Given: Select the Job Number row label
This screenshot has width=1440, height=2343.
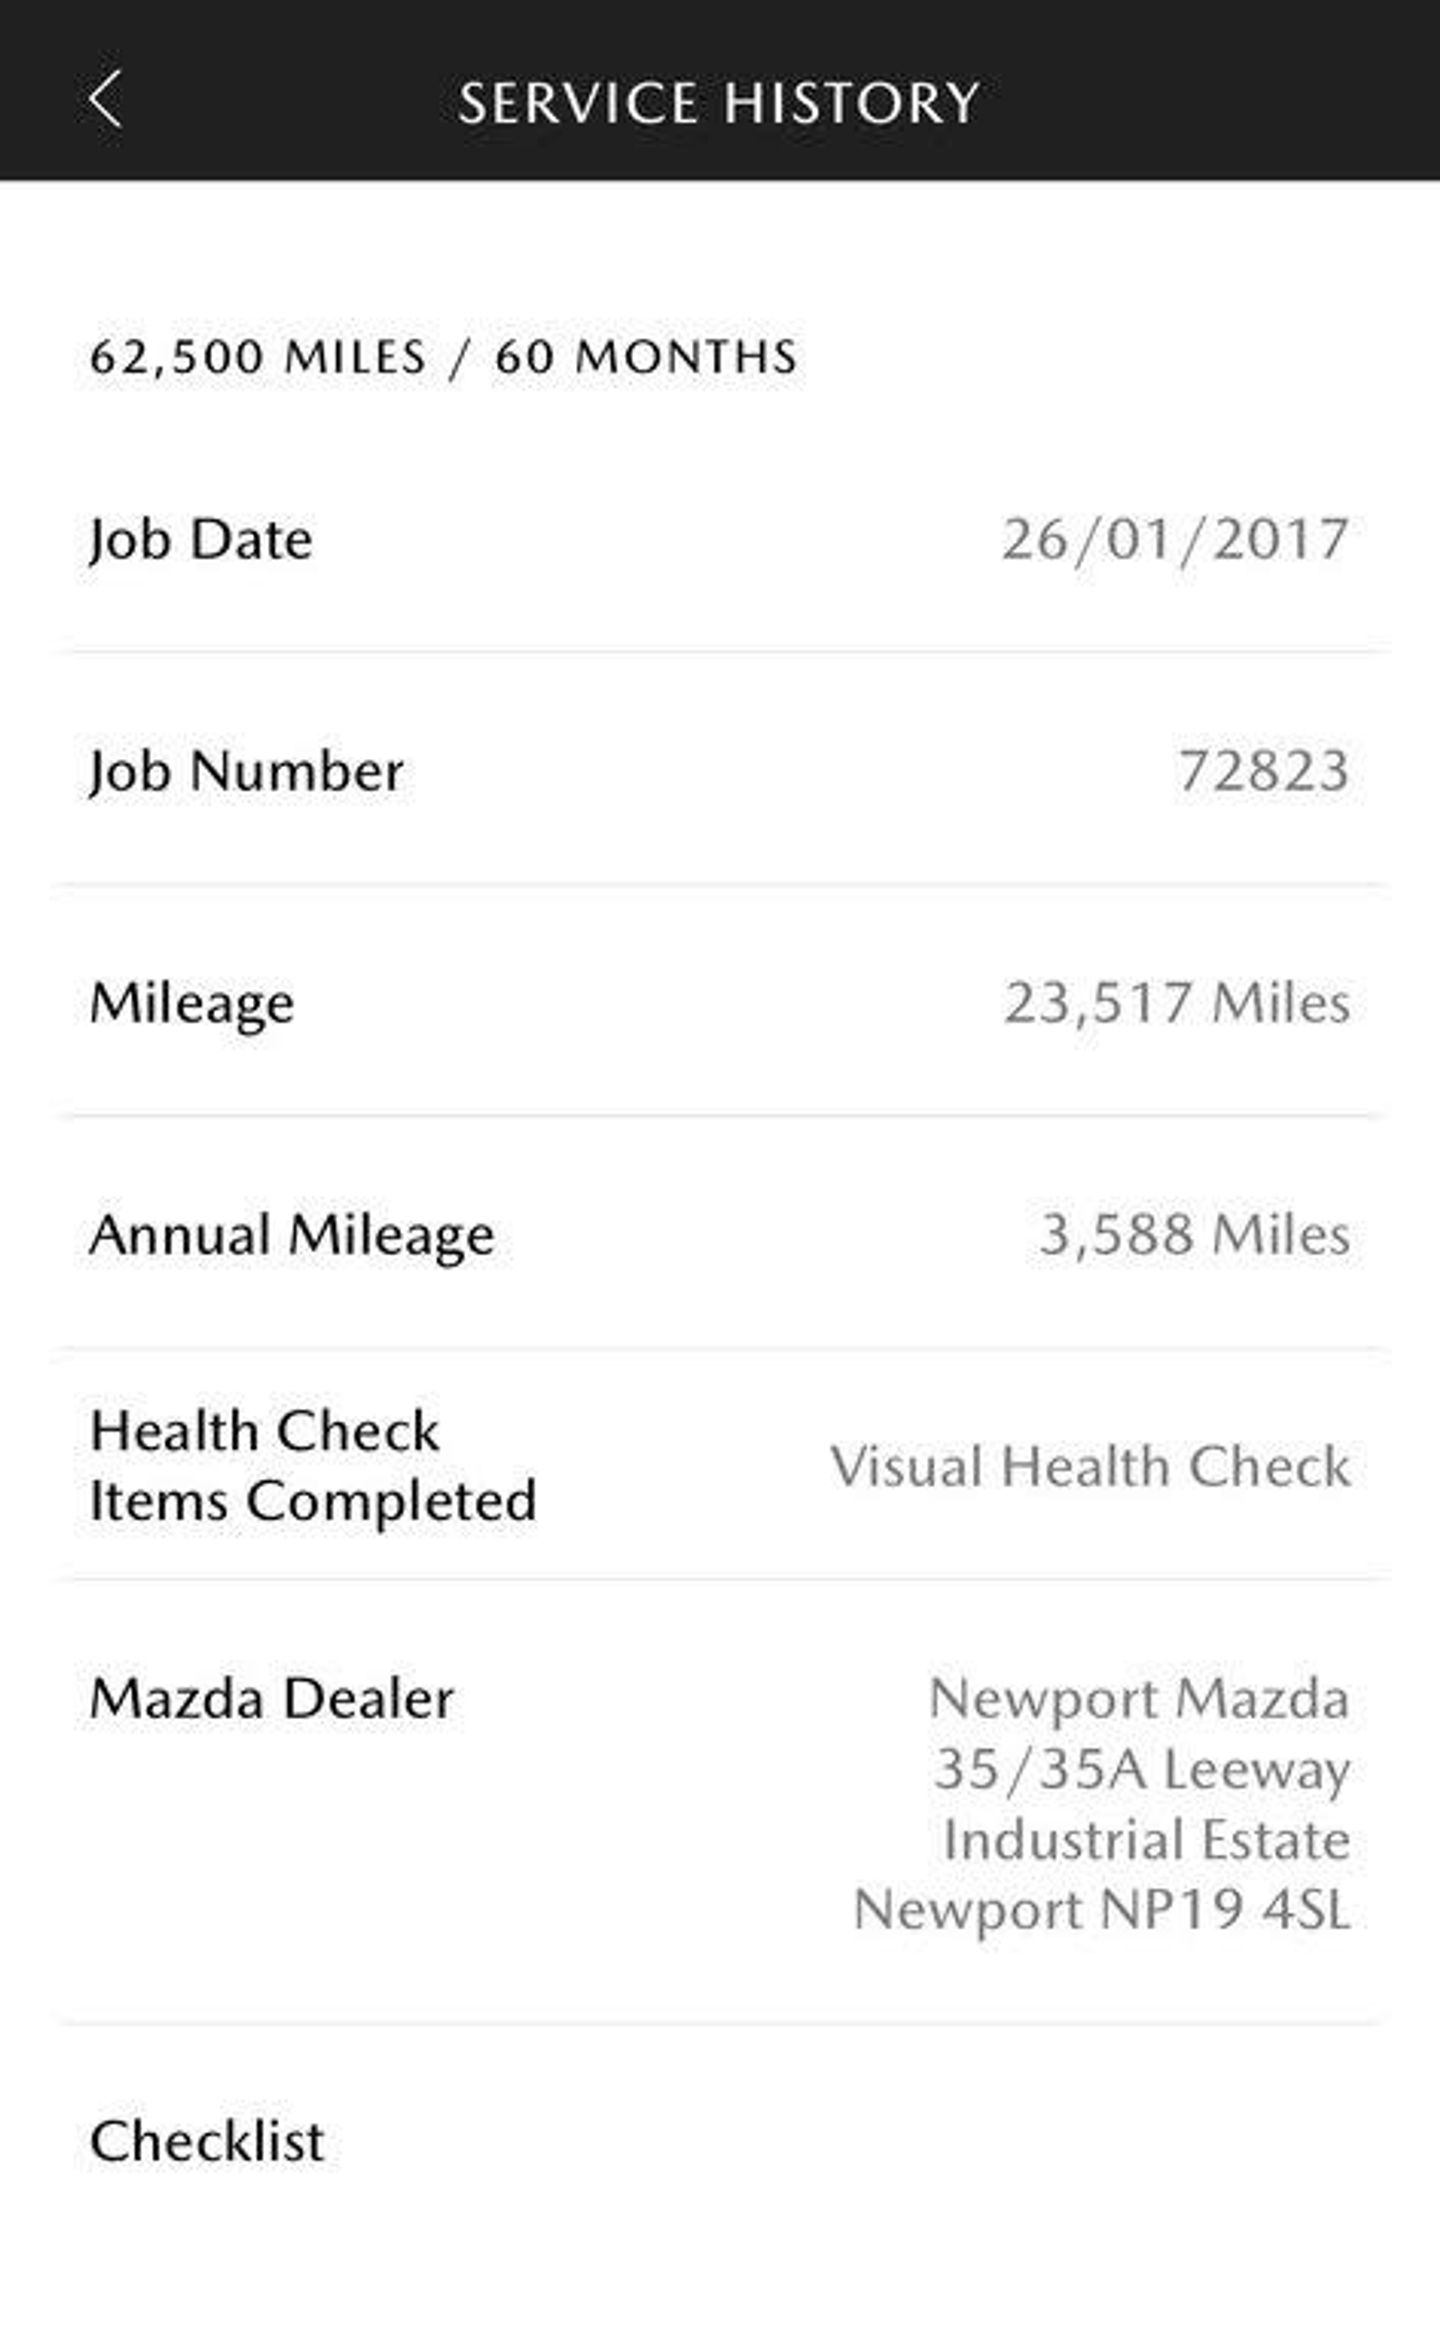Looking at the screenshot, I should [247, 771].
